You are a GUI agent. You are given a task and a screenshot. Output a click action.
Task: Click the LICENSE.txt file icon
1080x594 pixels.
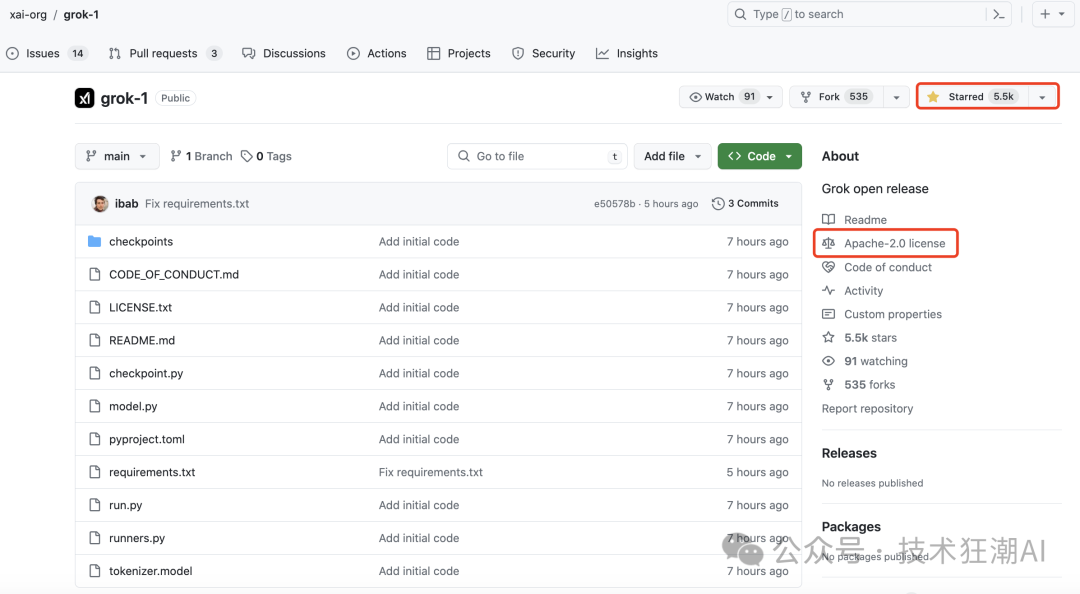click(94, 307)
